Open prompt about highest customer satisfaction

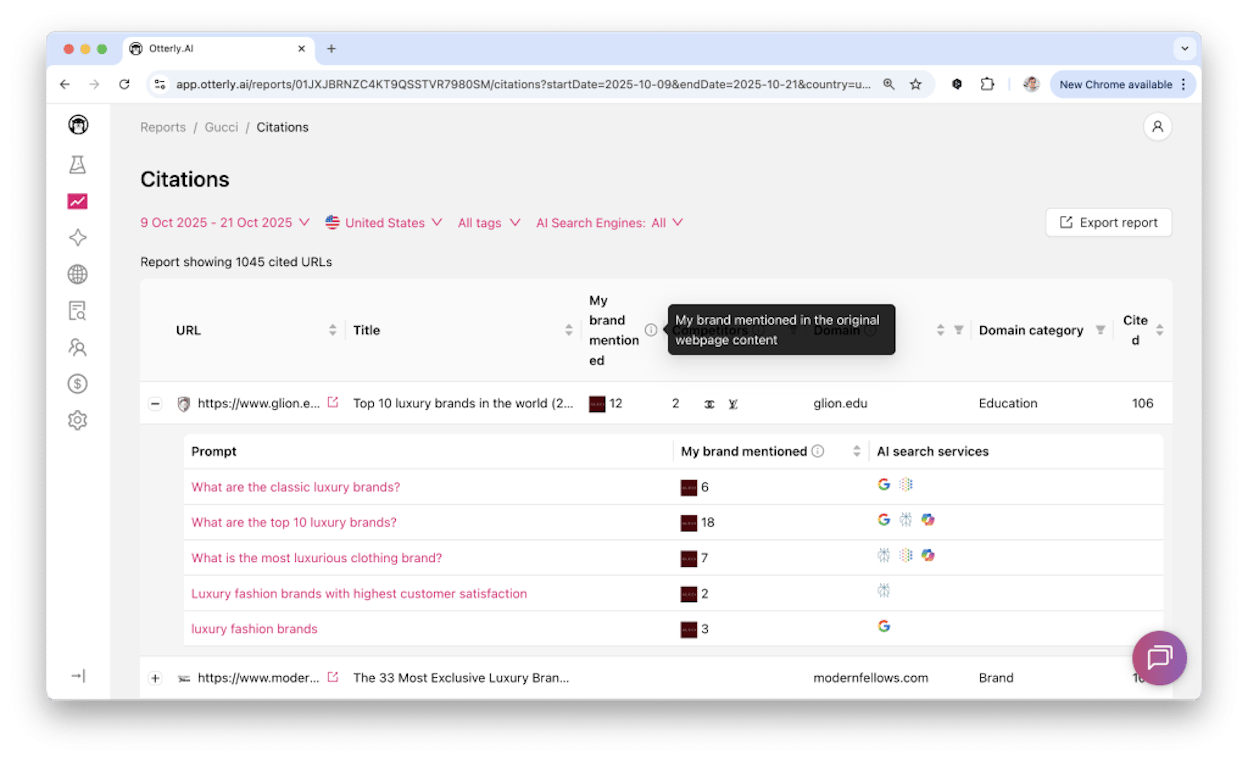coord(359,593)
